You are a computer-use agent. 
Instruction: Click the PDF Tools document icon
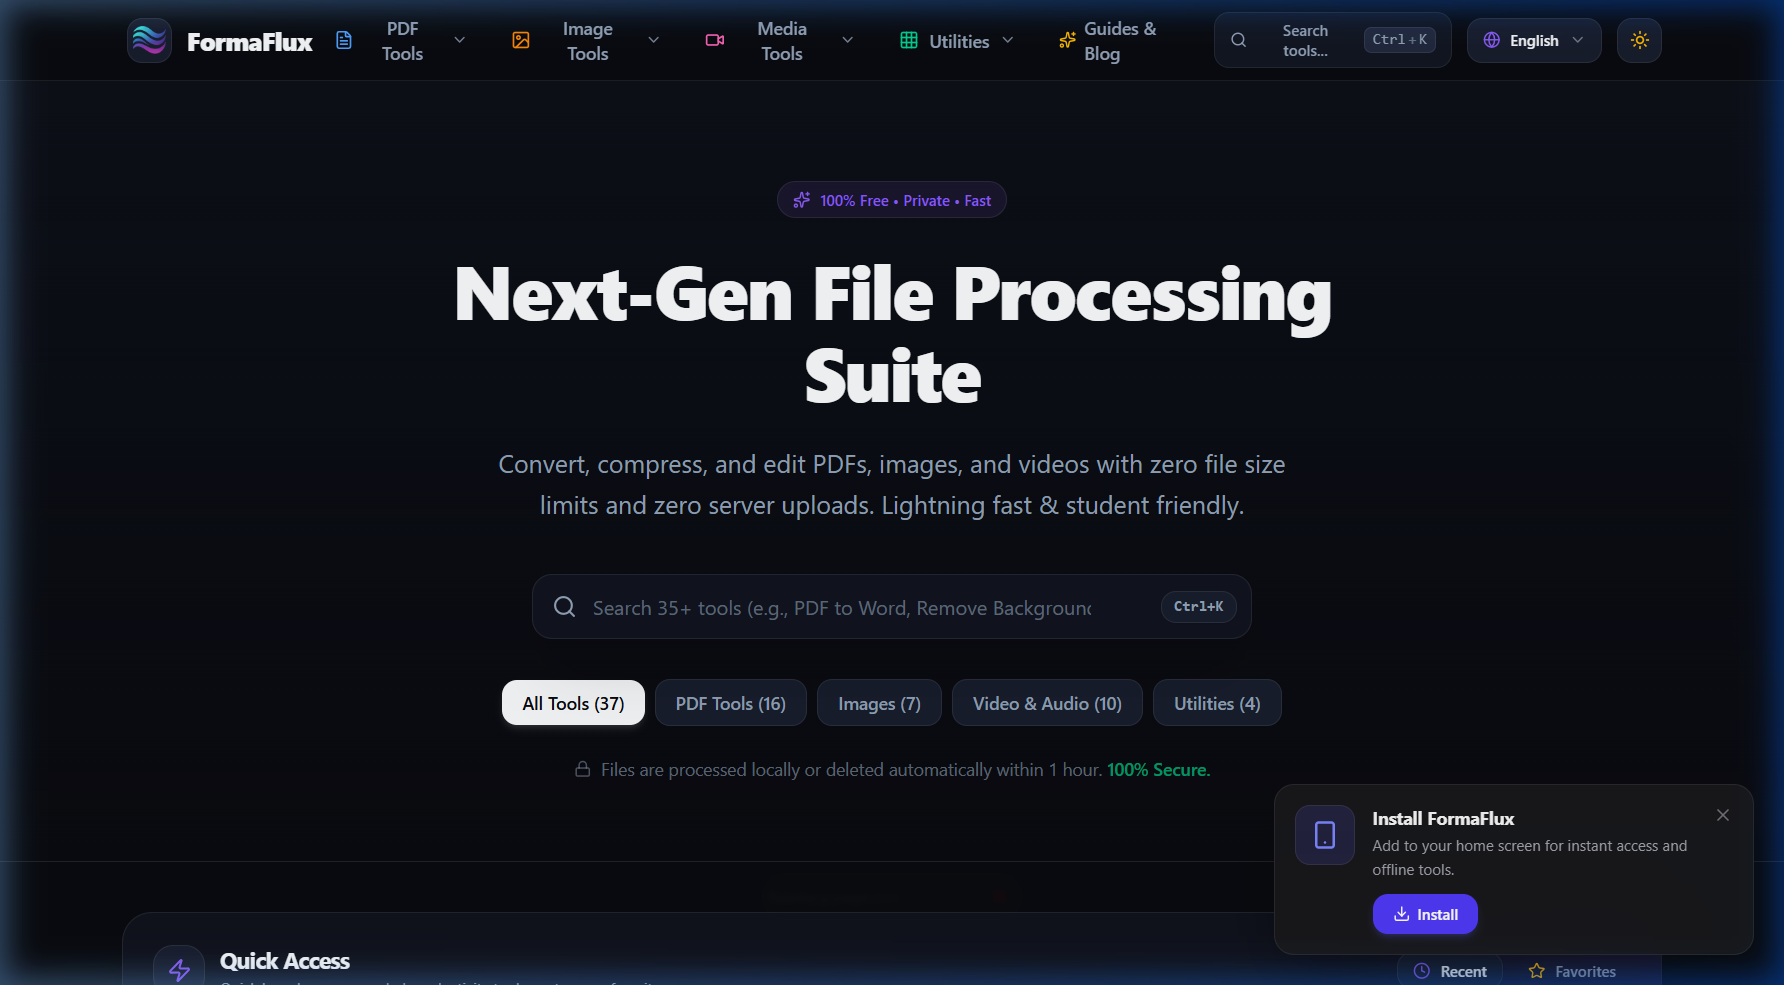344,41
